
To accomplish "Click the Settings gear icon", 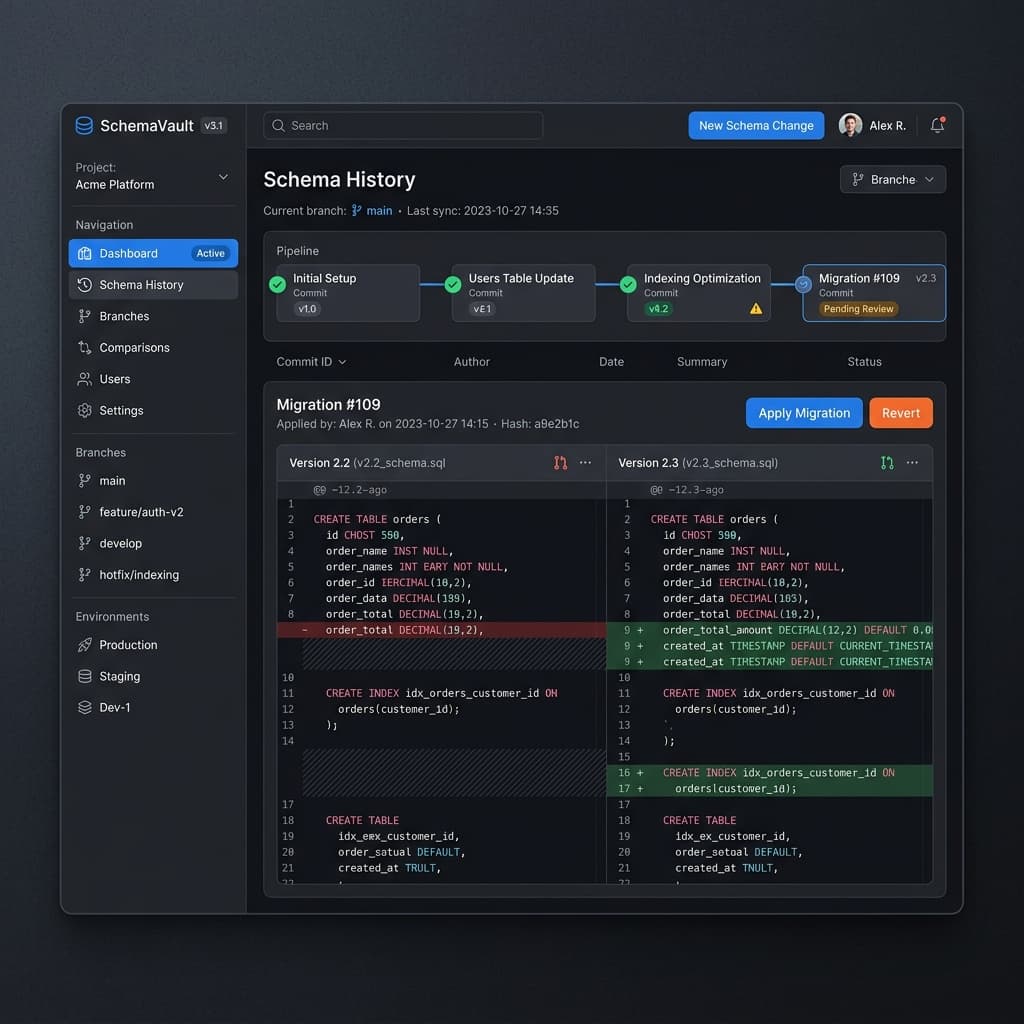I will pyautogui.click(x=85, y=410).
